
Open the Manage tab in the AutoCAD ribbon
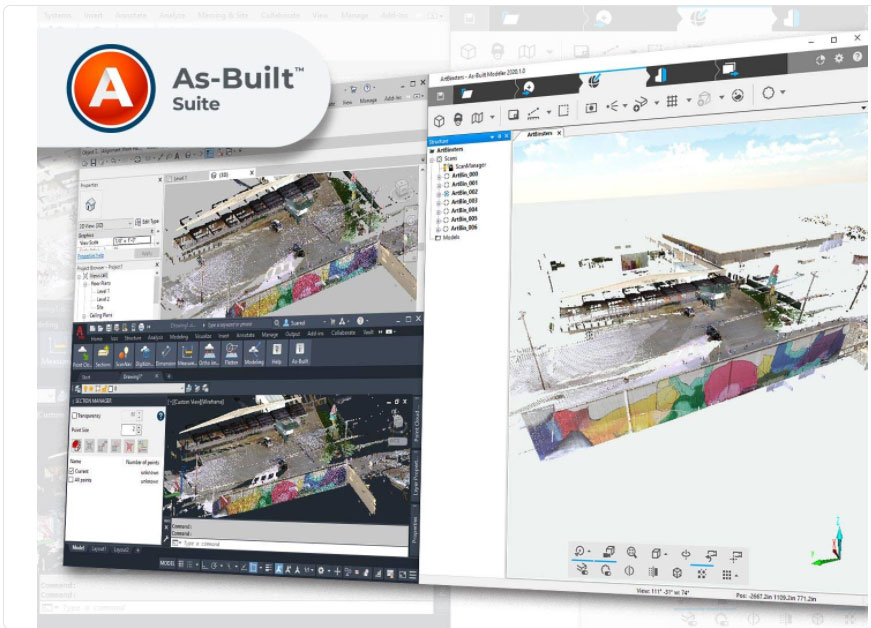point(269,334)
